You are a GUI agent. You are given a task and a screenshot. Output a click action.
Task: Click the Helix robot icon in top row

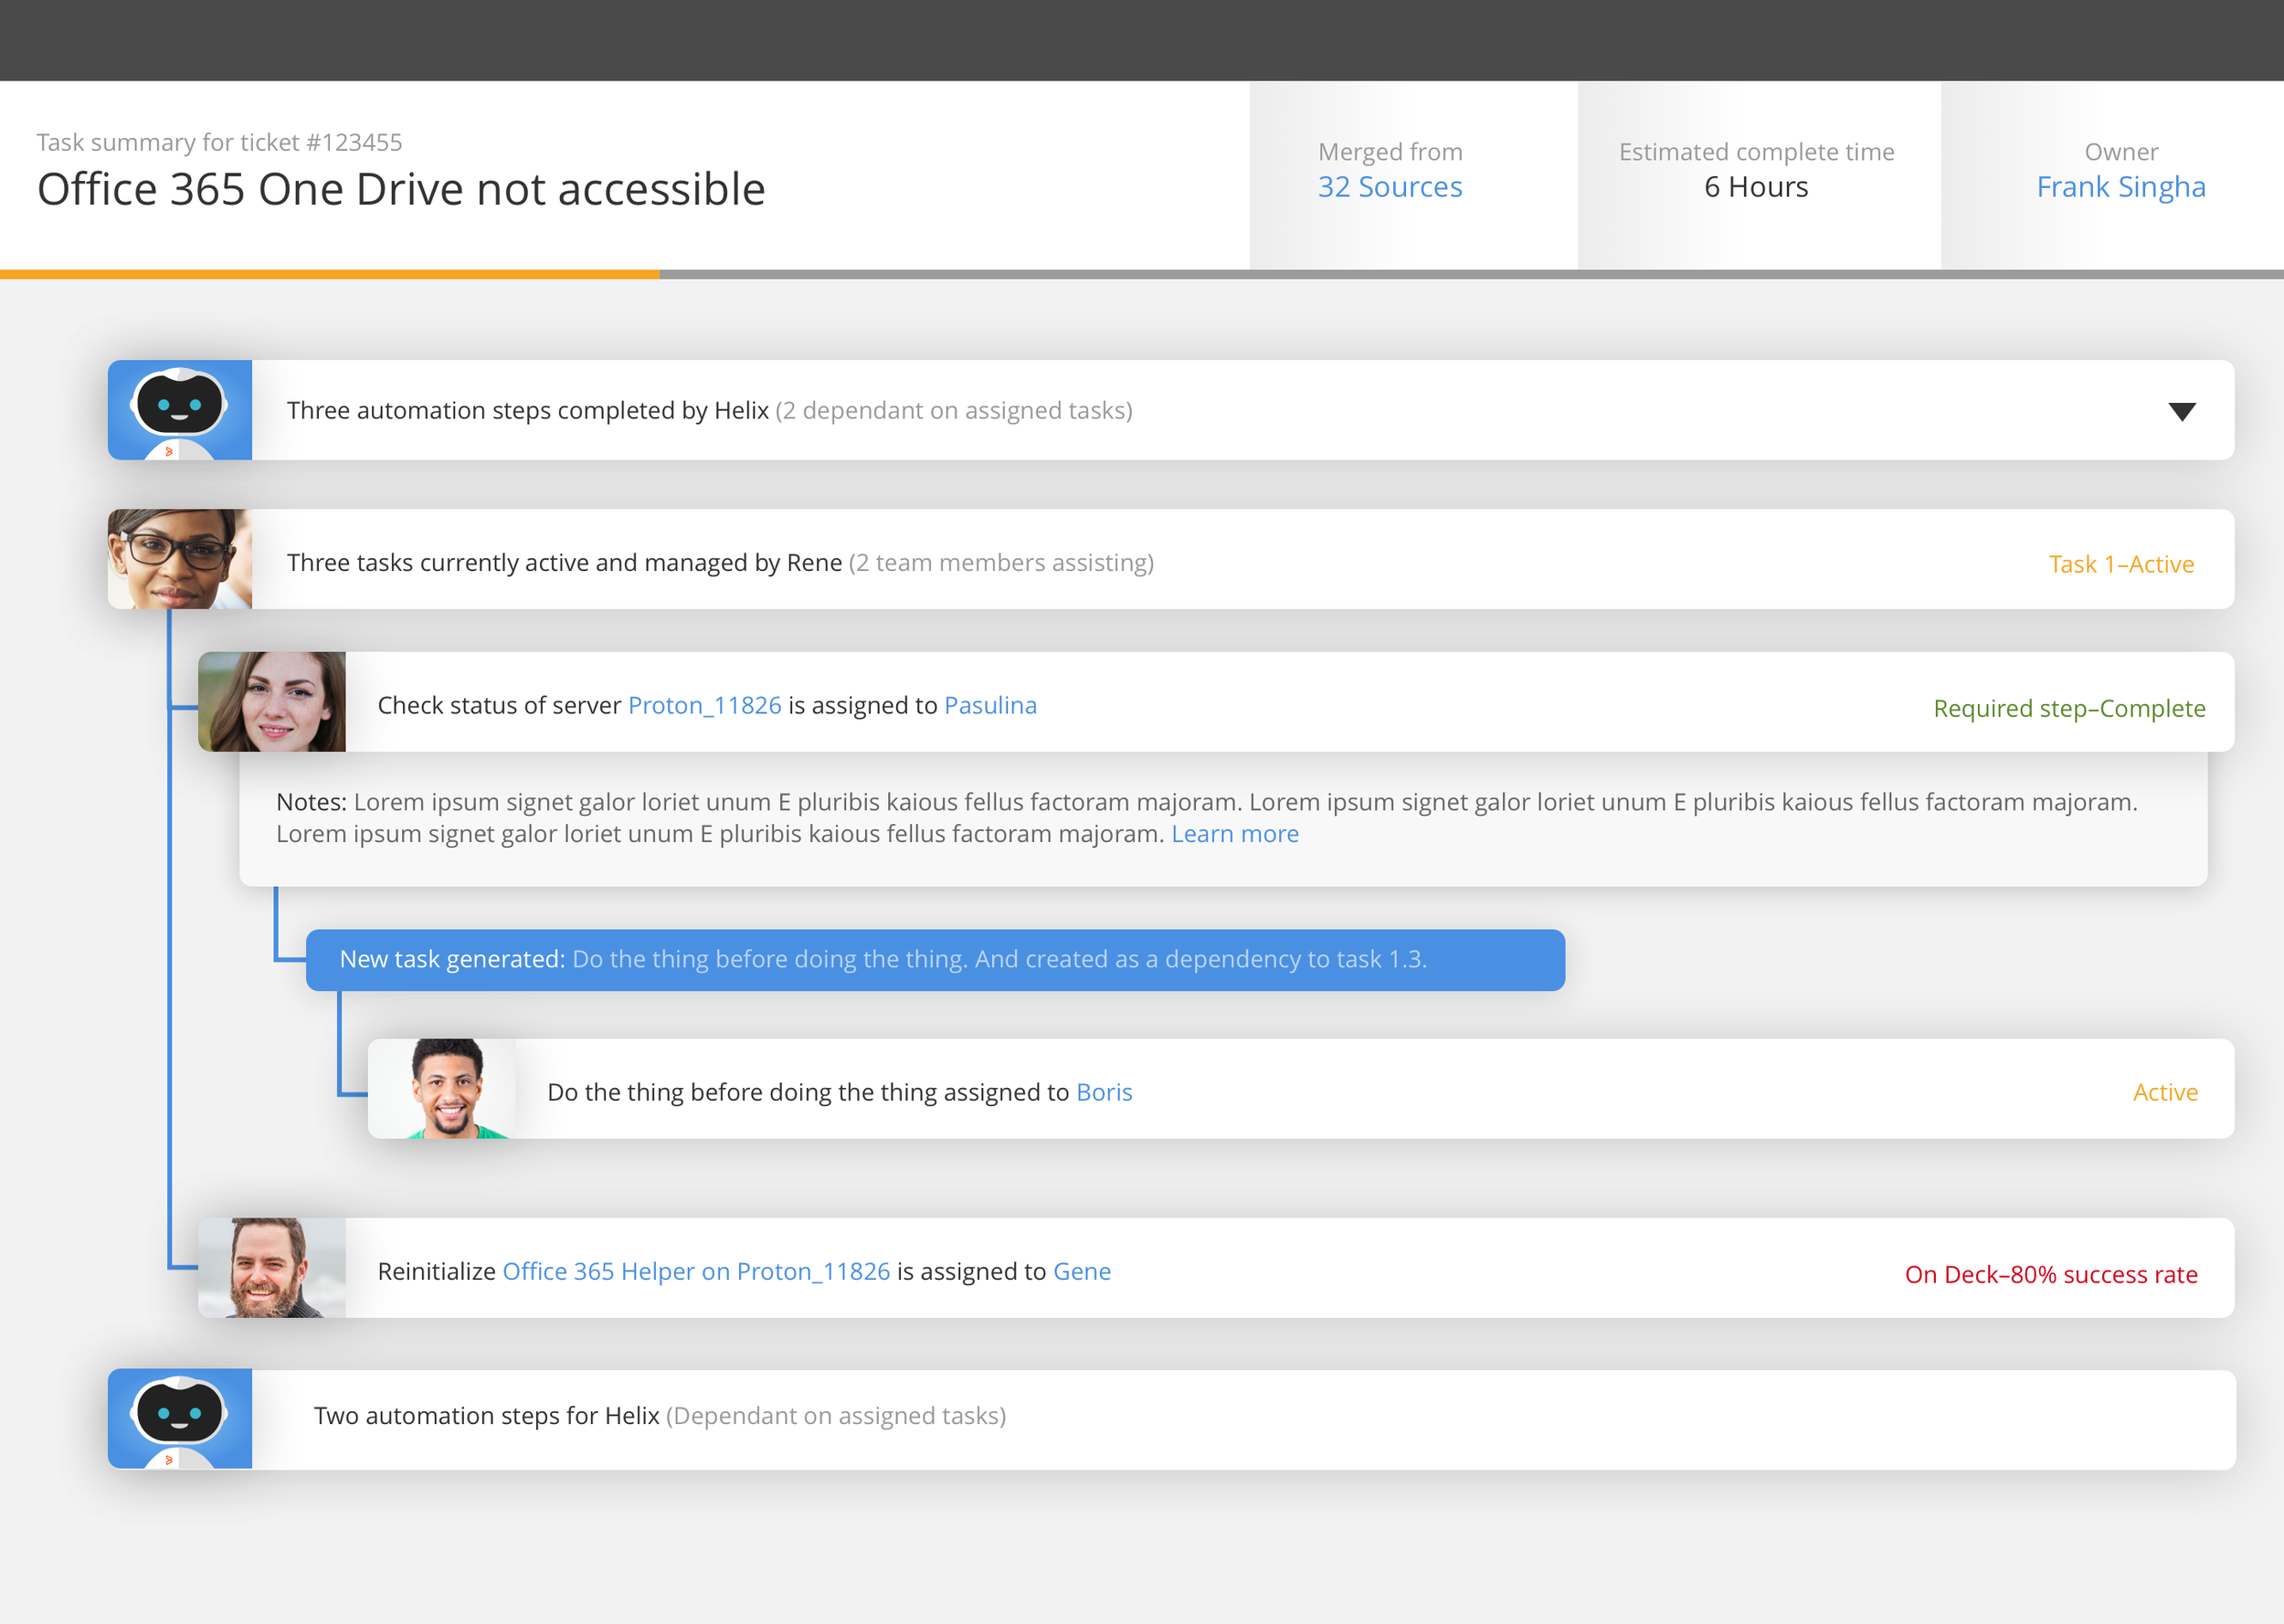point(180,410)
